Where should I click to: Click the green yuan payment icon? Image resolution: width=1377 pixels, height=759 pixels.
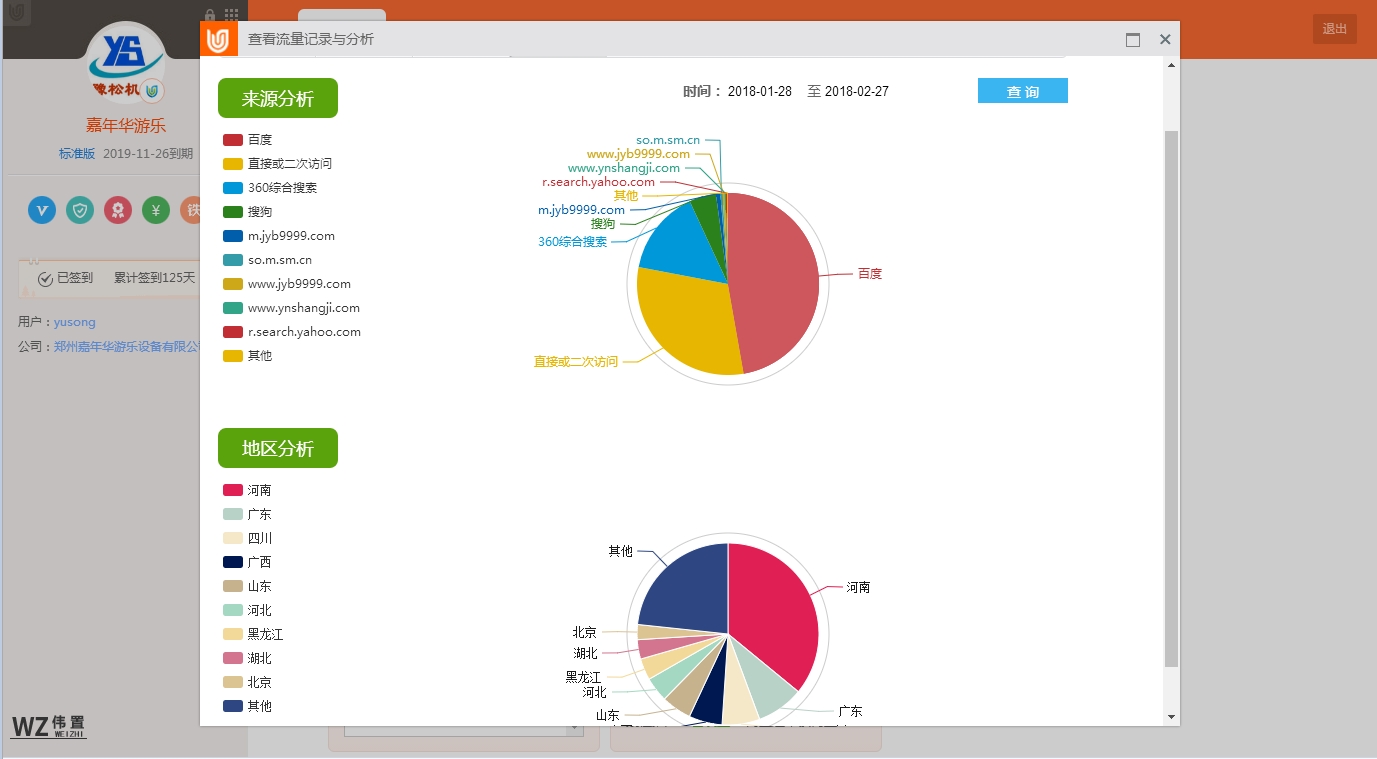(x=155, y=210)
